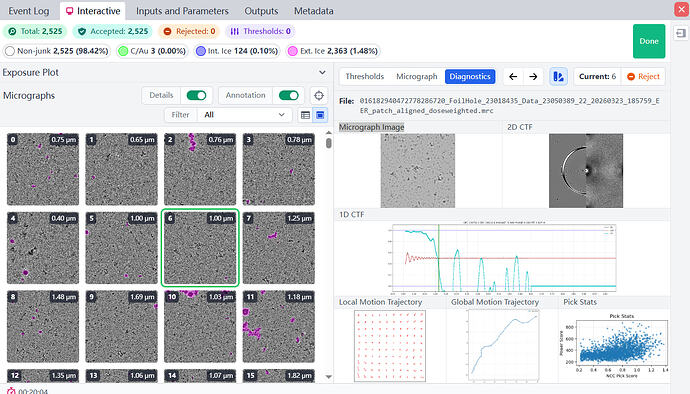Switch to the Event Log tab
This screenshot has height=394, width=690.
click(x=29, y=11)
